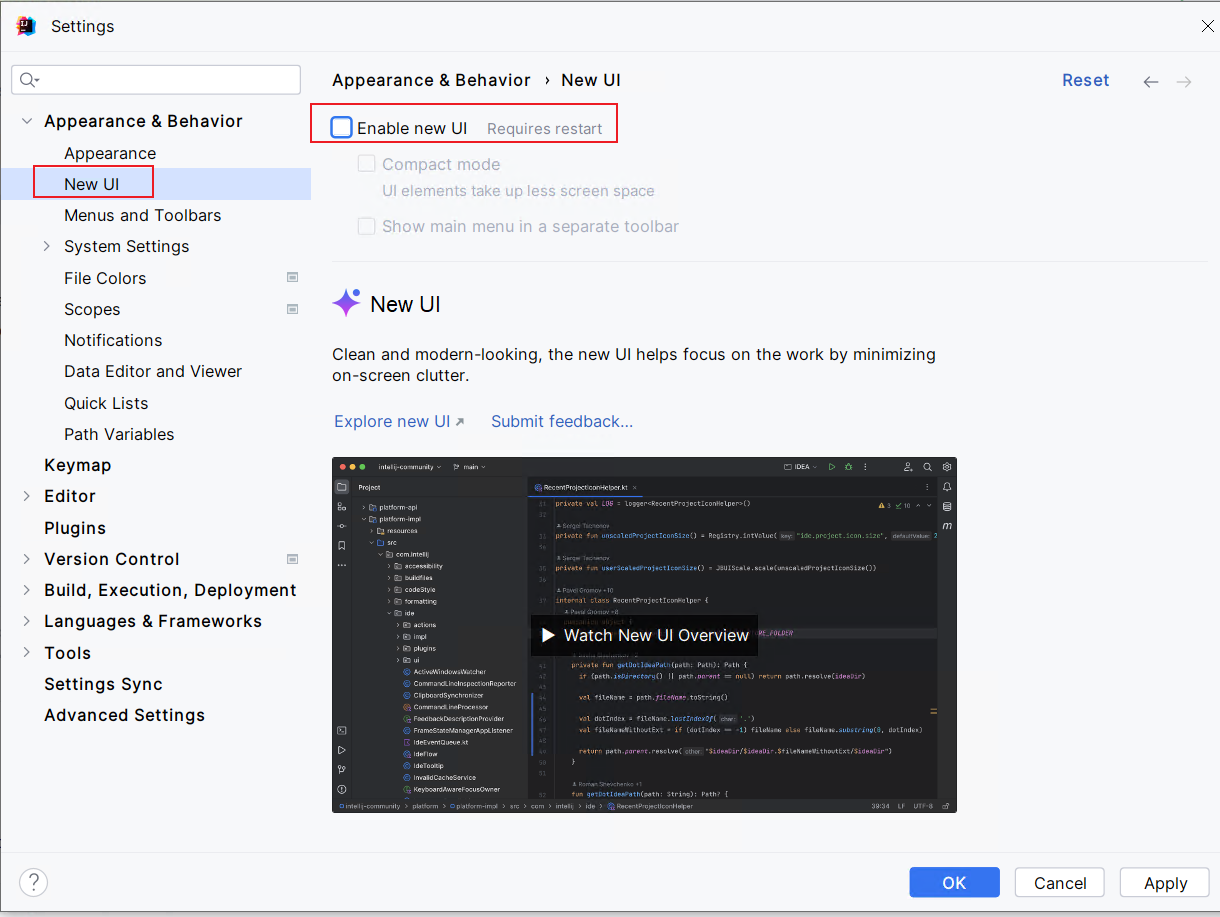Viewport: 1220px width, 917px height.
Task: Expand the Editor settings section
Action: pos(26,496)
